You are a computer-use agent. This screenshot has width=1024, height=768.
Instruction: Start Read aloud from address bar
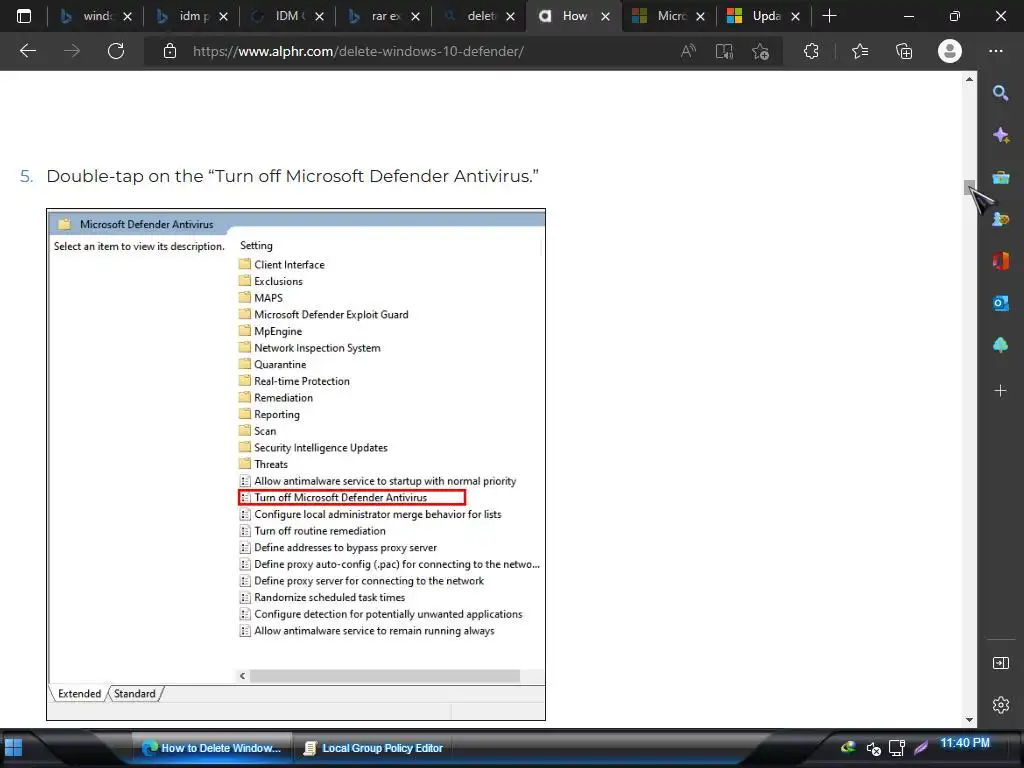click(688, 51)
